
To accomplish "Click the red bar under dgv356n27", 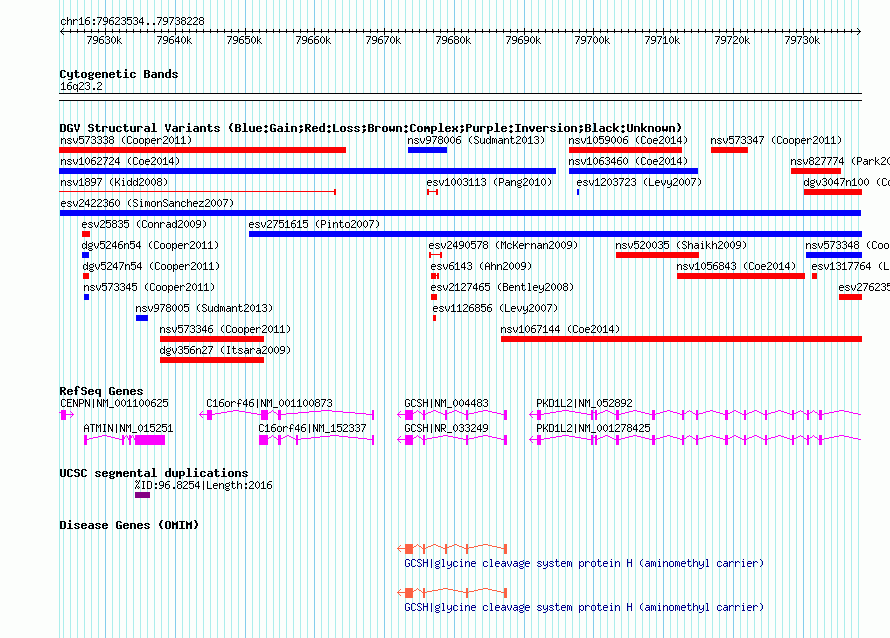I will pos(212,360).
